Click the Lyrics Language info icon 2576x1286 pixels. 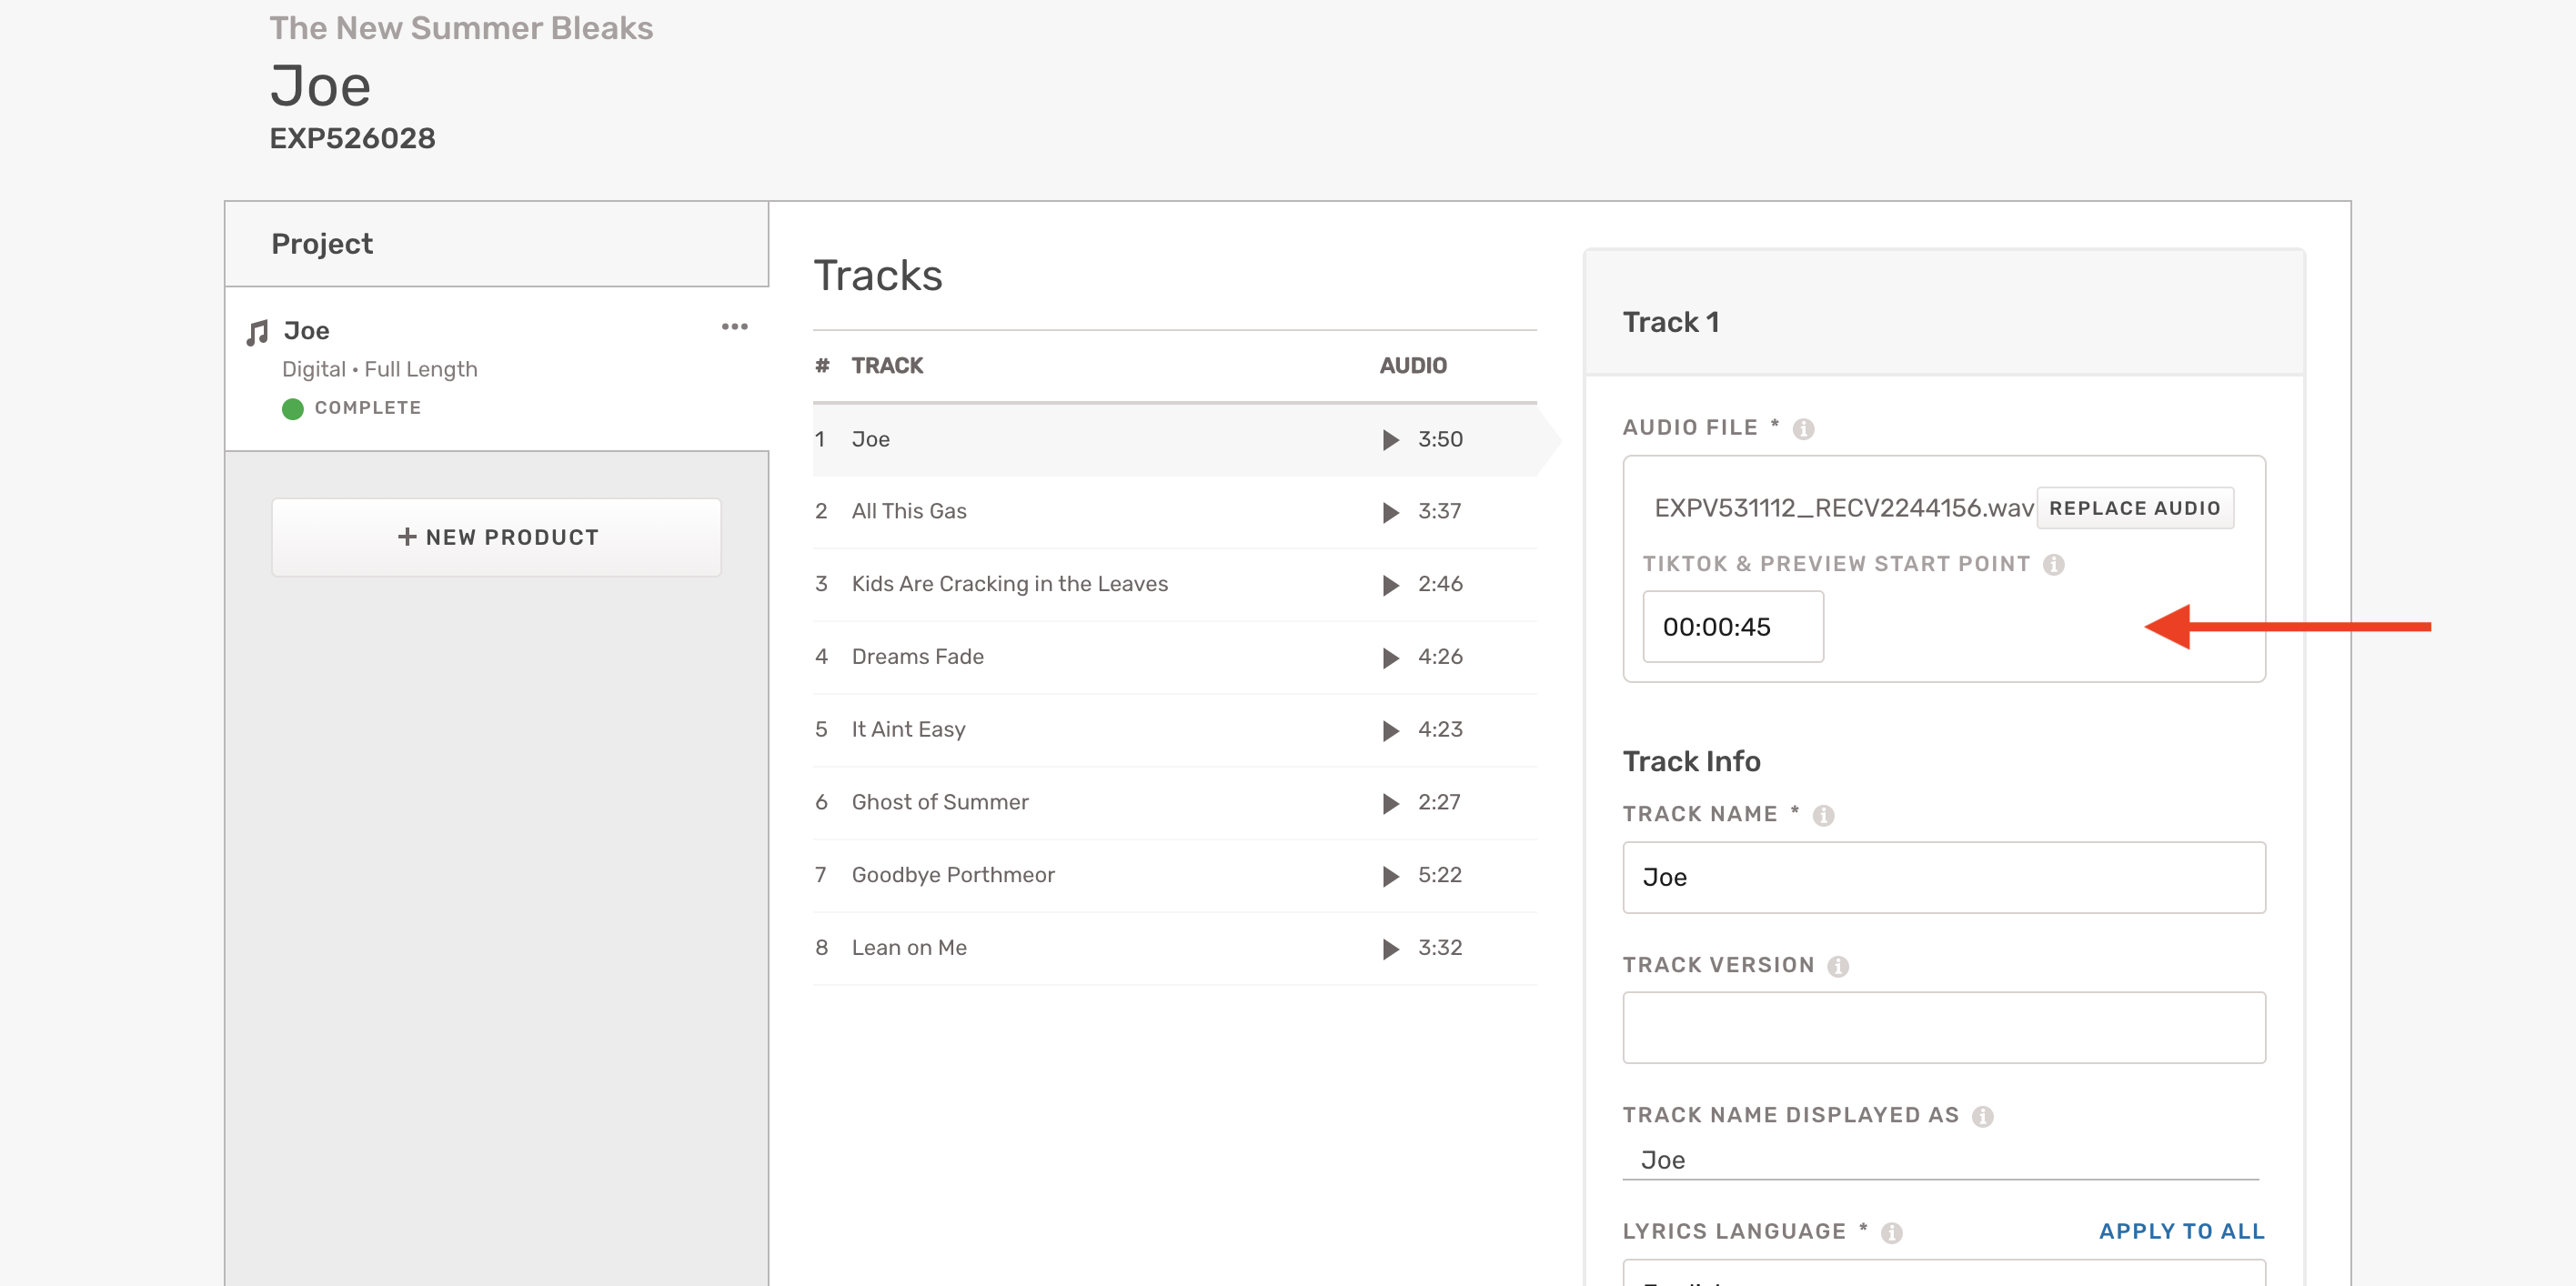tap(1891, 1233)
